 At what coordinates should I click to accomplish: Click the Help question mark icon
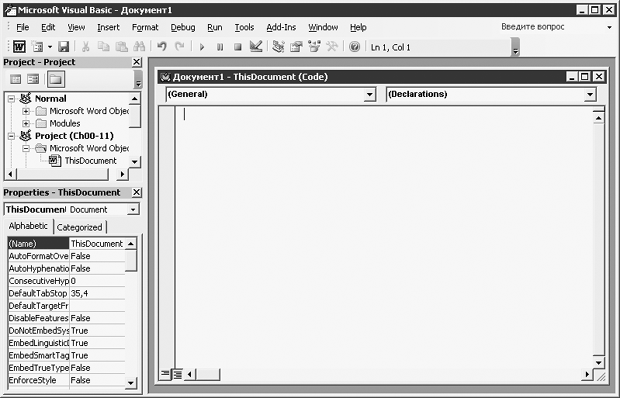click(354, 47)
